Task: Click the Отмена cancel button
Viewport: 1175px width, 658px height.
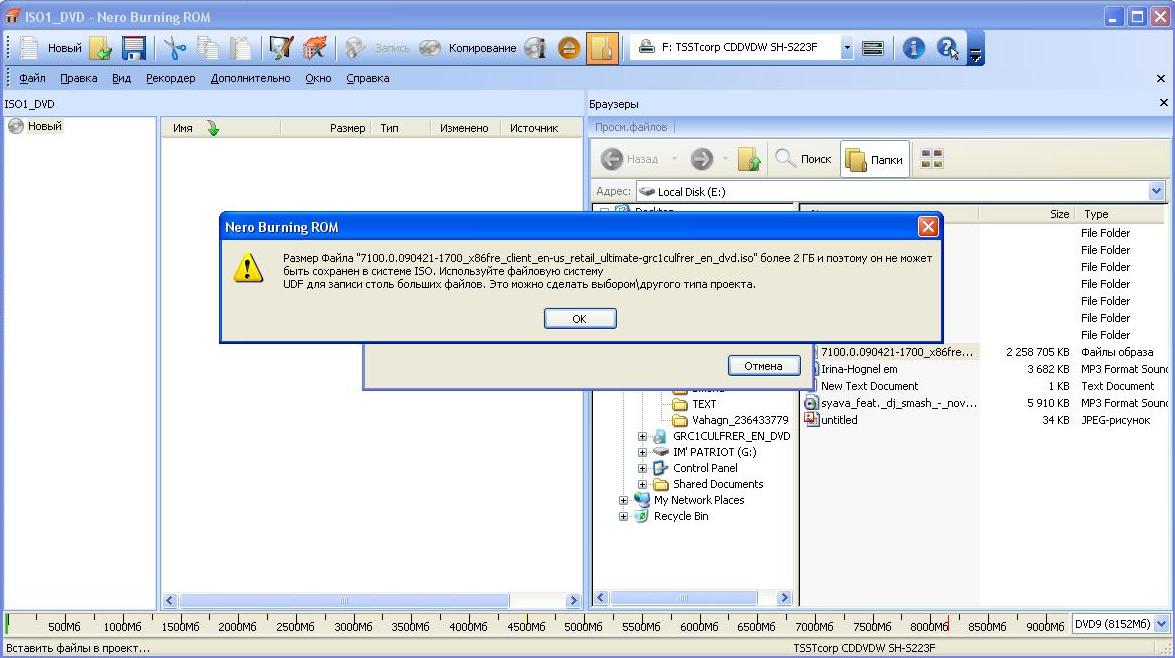Action: (763, 366)
